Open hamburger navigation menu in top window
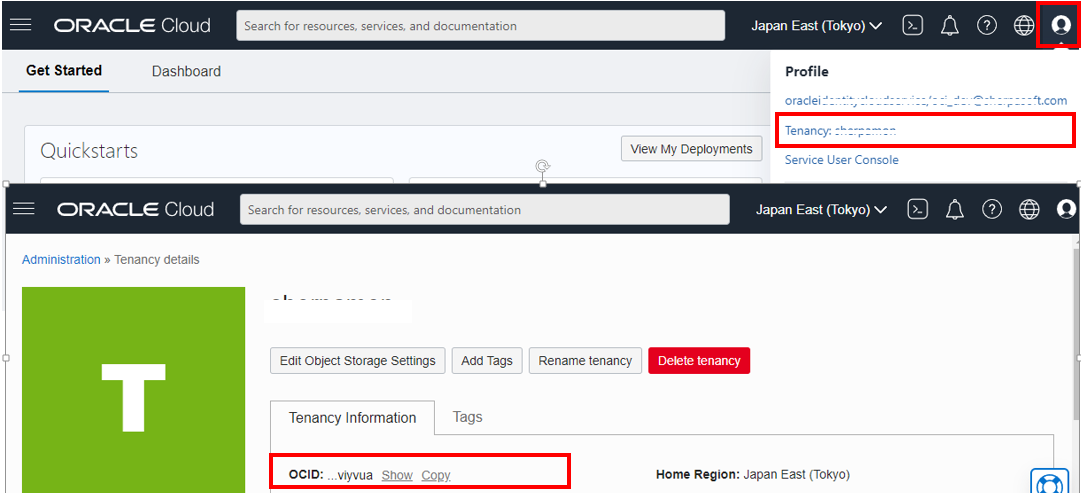The image size is (1081, 493). click(21, 26)
